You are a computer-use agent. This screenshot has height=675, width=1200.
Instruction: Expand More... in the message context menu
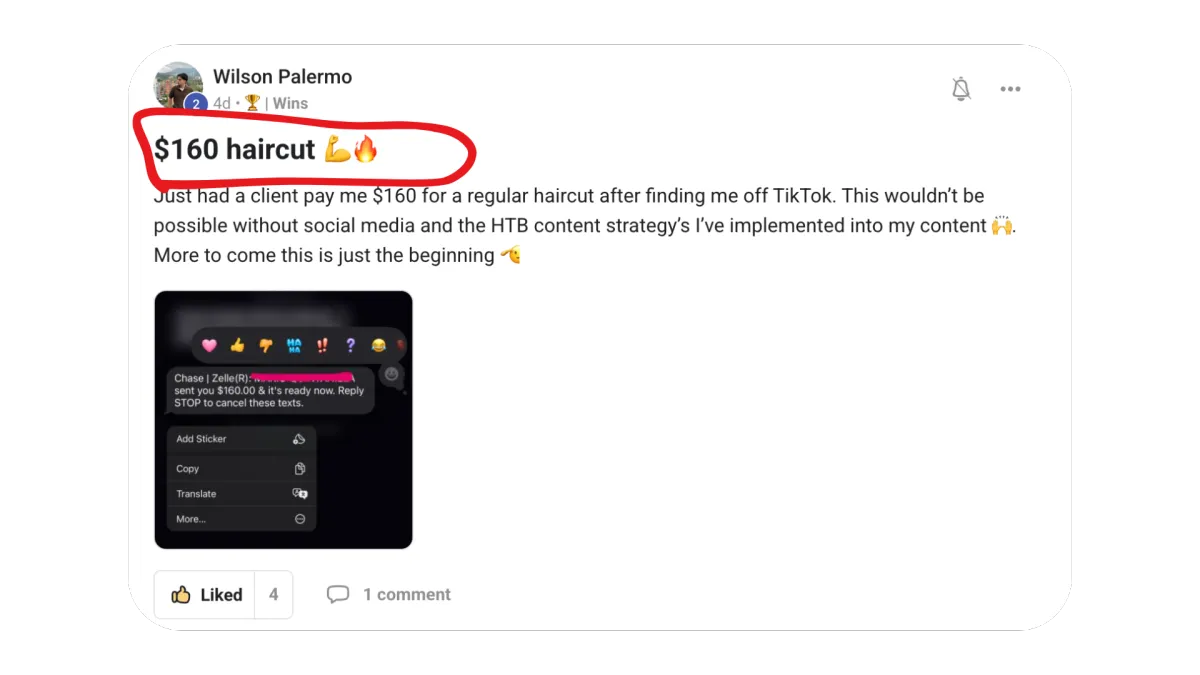point(241,519)
